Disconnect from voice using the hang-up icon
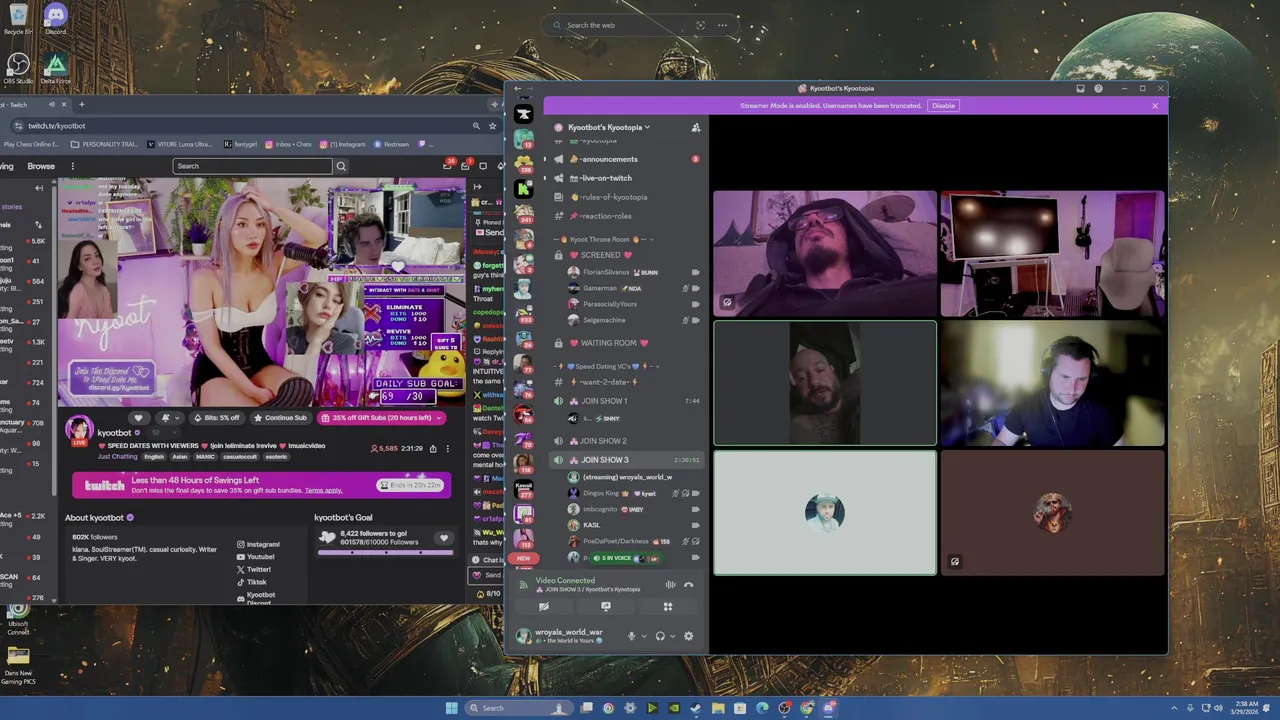This screenshot has width=1280, height=720. 688,584
